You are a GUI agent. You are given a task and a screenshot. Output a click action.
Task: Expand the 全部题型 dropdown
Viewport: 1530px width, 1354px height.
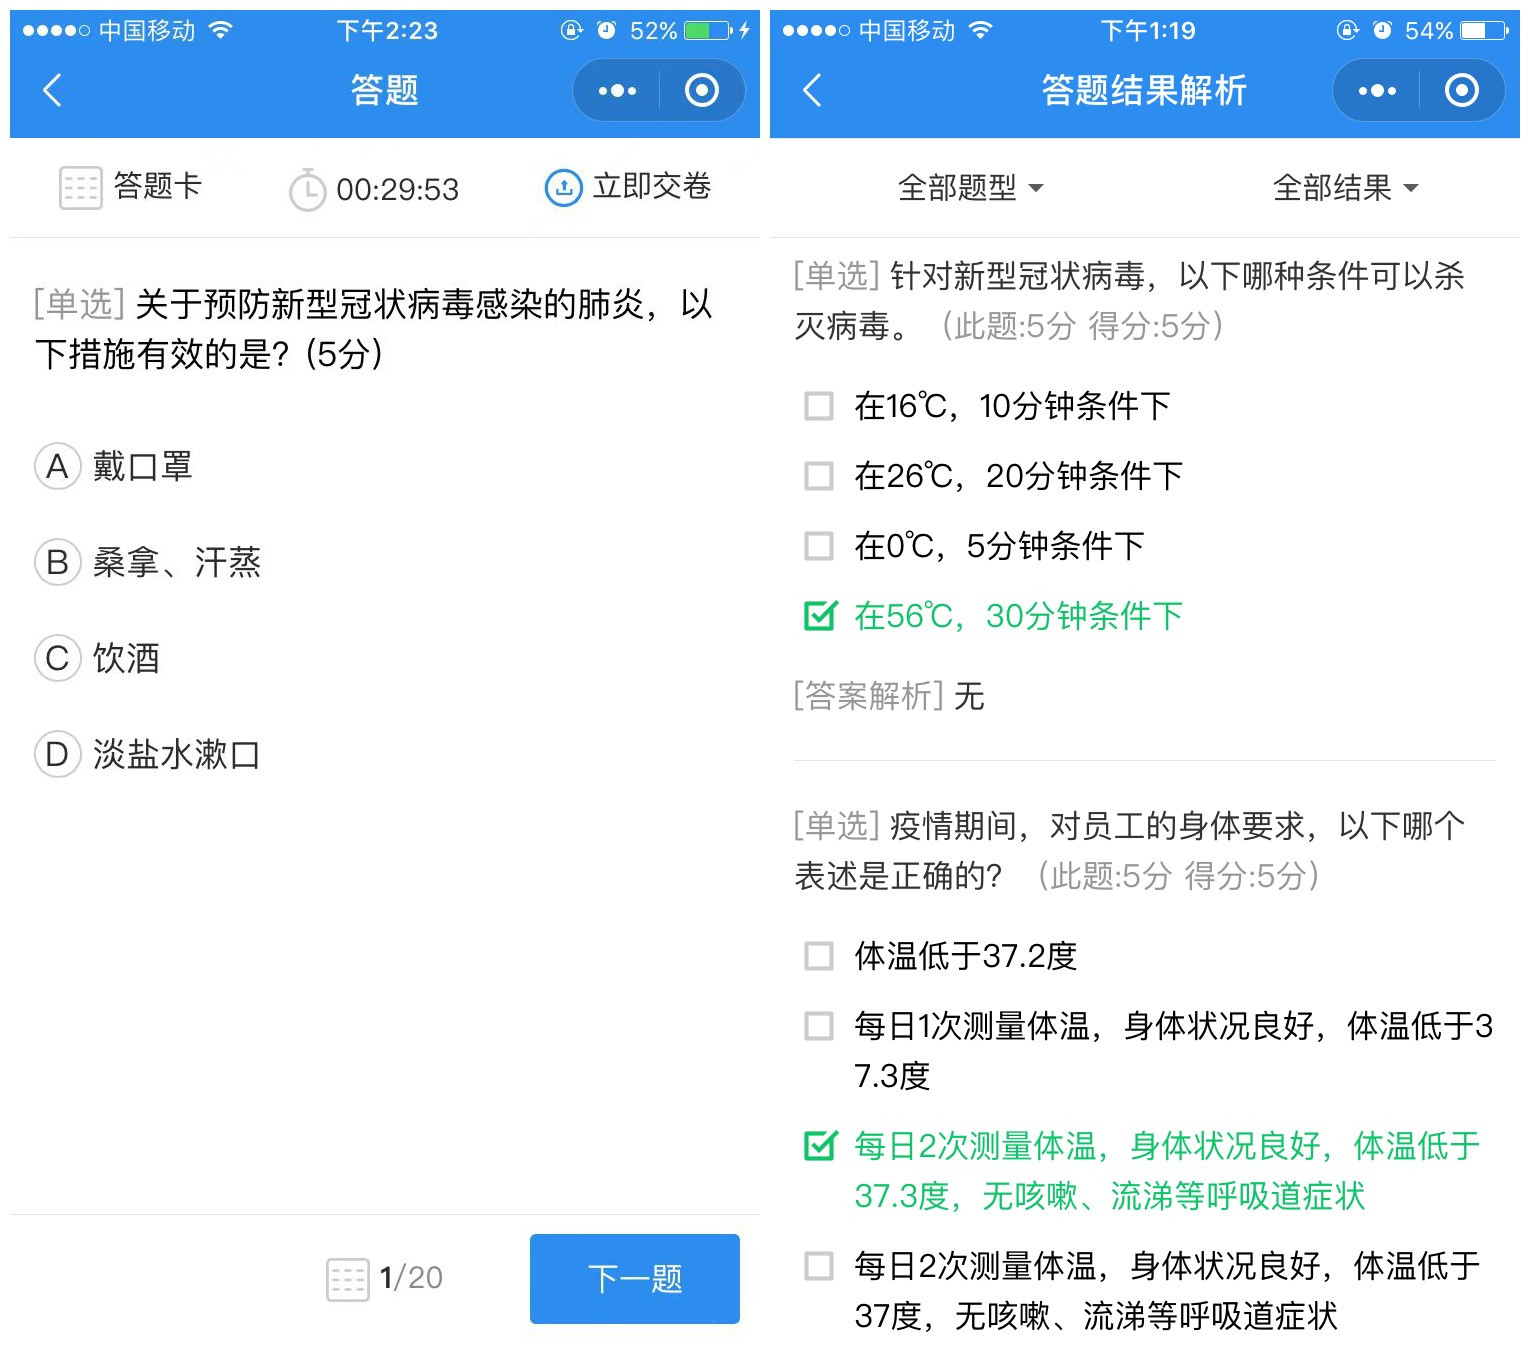coord(970,188)
